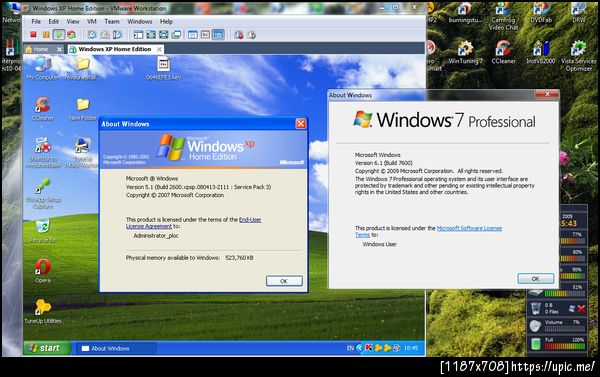600x377 pixels.
Task: Take a VM snapshot via the toolbar icon
Action: [x=92, y=35]
